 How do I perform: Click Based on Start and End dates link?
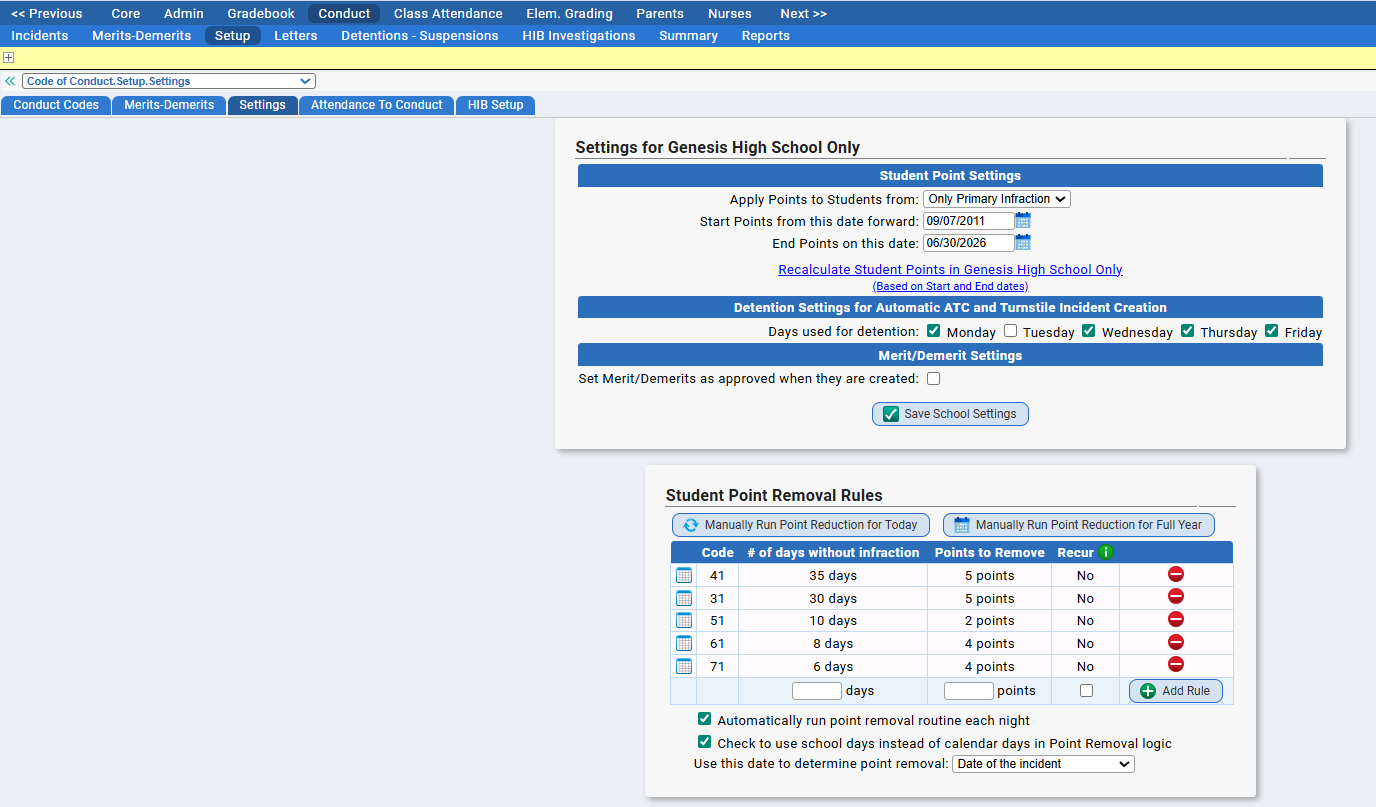pyautogui.click(x=950, y=286)
